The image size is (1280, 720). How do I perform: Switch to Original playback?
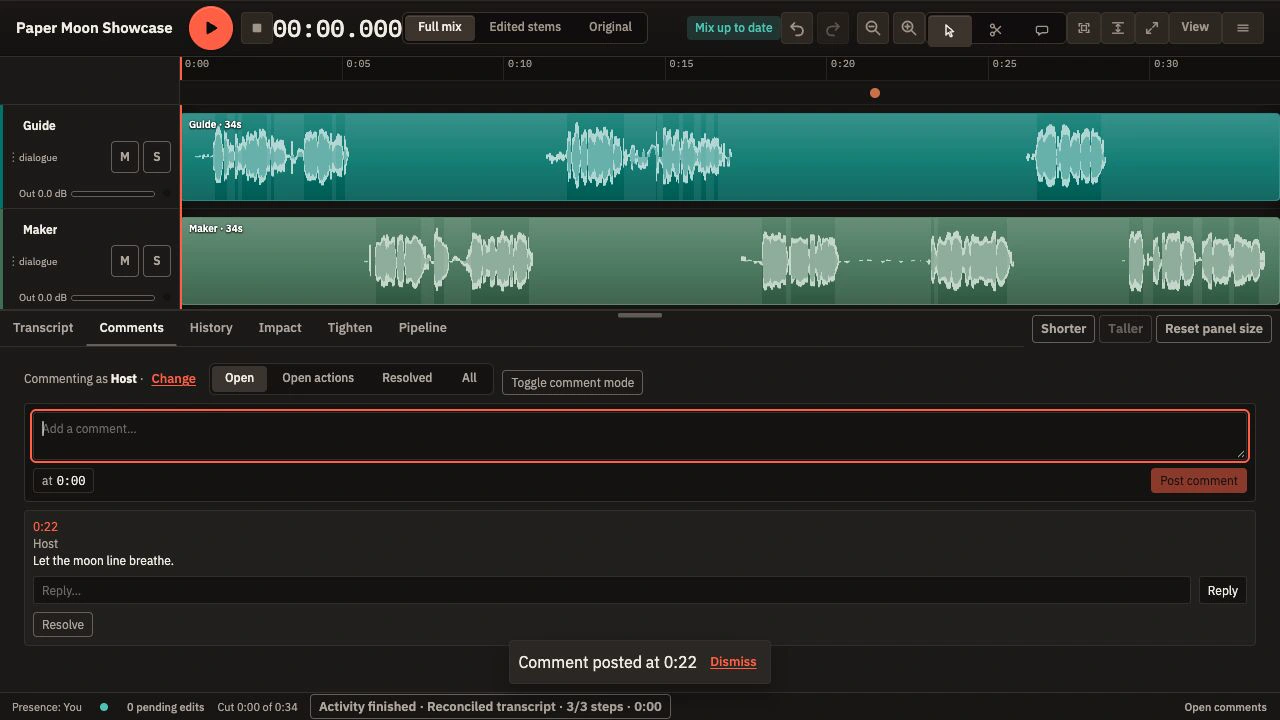click(610, 27)
